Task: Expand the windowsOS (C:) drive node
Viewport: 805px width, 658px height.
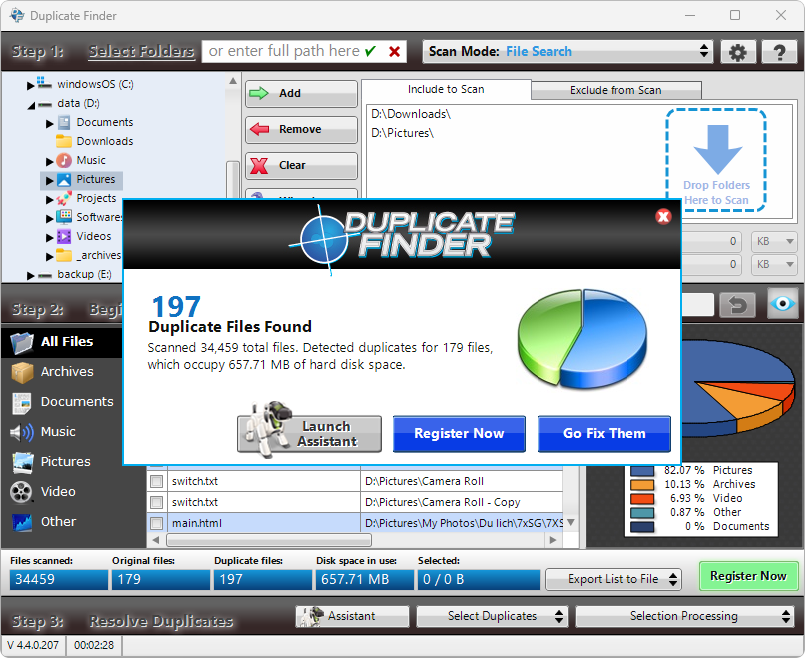Action: pyautogui.click(x=30, y=85)
